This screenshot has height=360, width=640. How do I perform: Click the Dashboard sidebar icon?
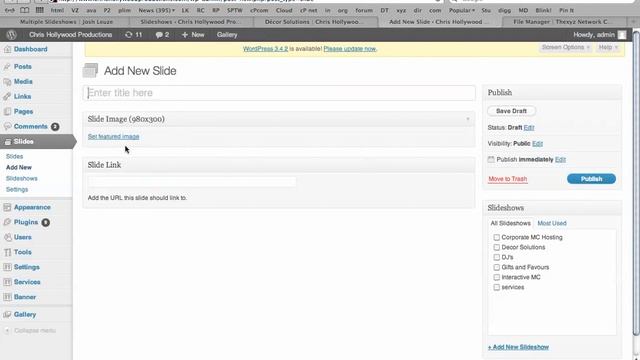pos(7,49)
